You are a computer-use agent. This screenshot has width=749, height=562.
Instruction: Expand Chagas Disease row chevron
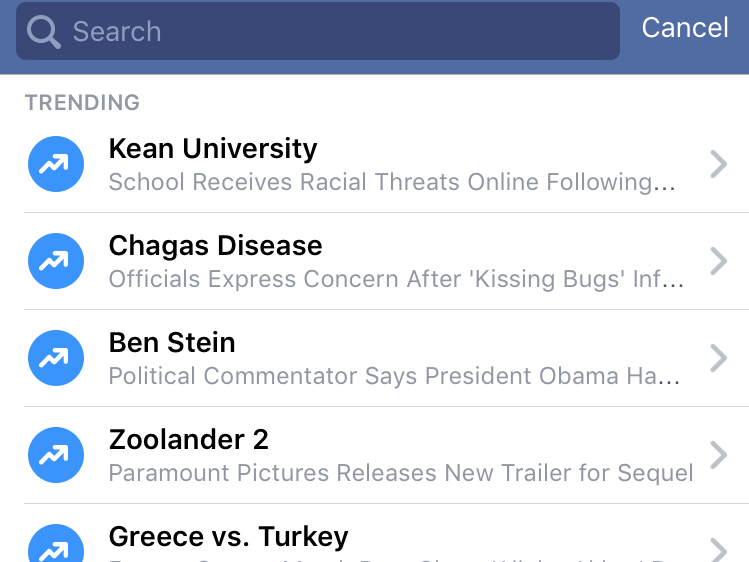(717, 261)
